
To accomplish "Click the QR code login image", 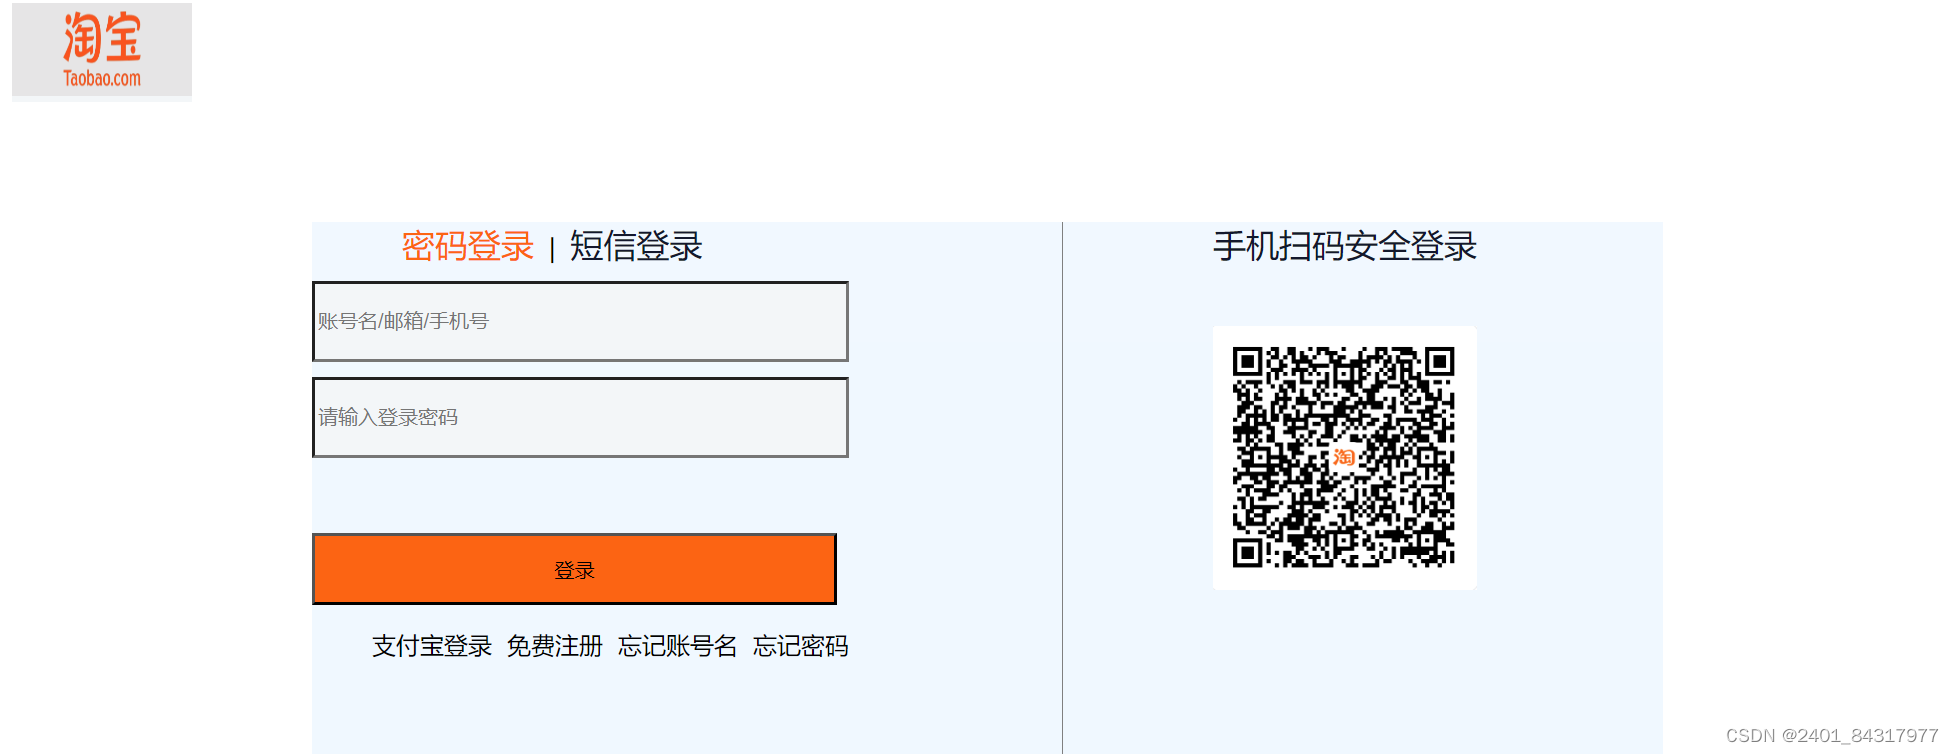I will 1344,457.
